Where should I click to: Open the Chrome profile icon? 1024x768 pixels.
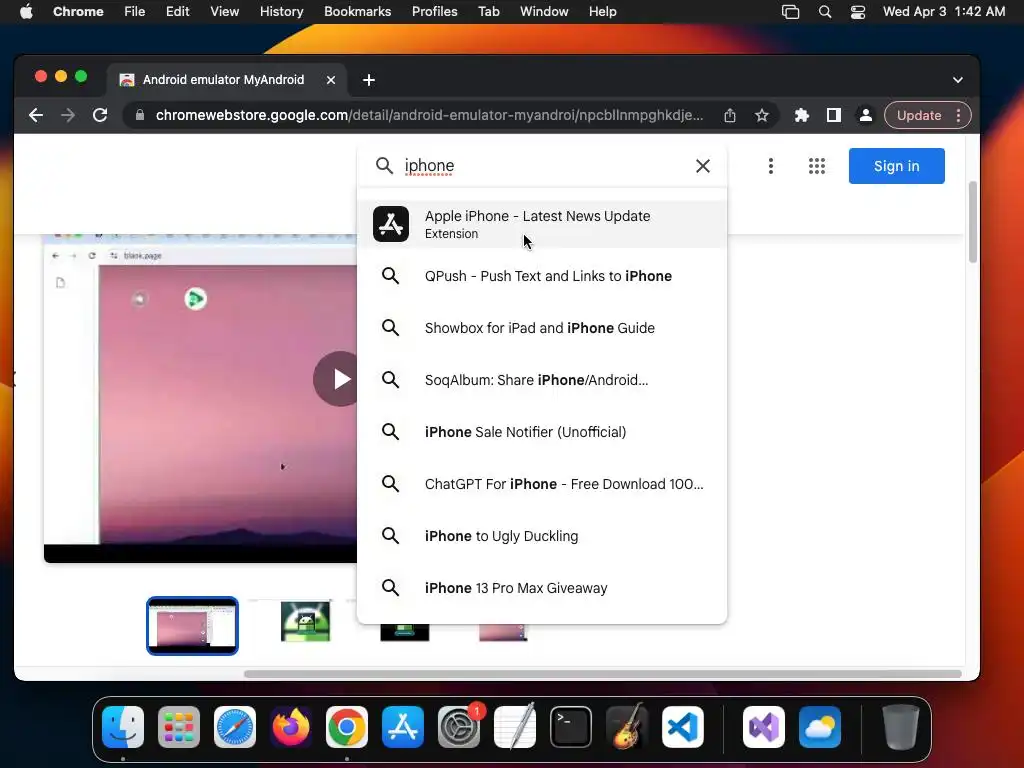(x=865, y=116)
